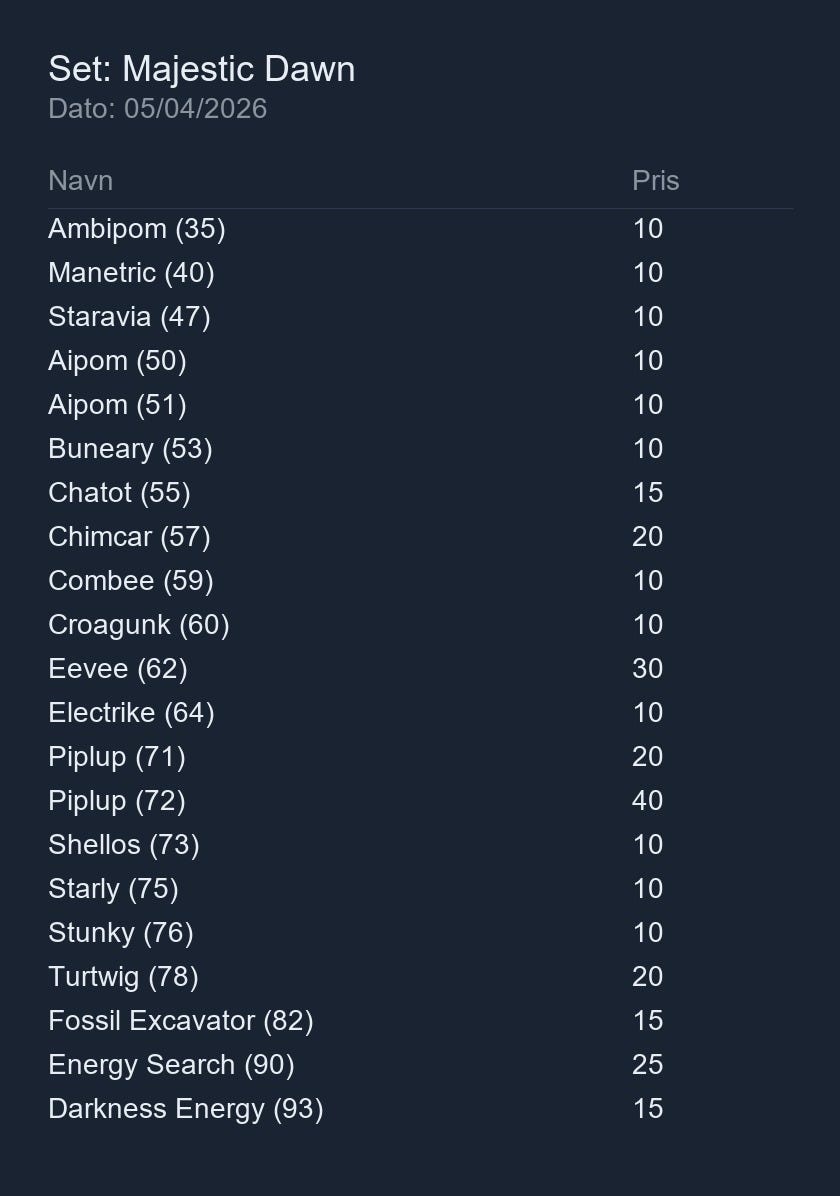Image resolution: width=840 pixels, height=1196 pixels.
Task: Select the Aipom (50) row
Action: coord(420,361)
